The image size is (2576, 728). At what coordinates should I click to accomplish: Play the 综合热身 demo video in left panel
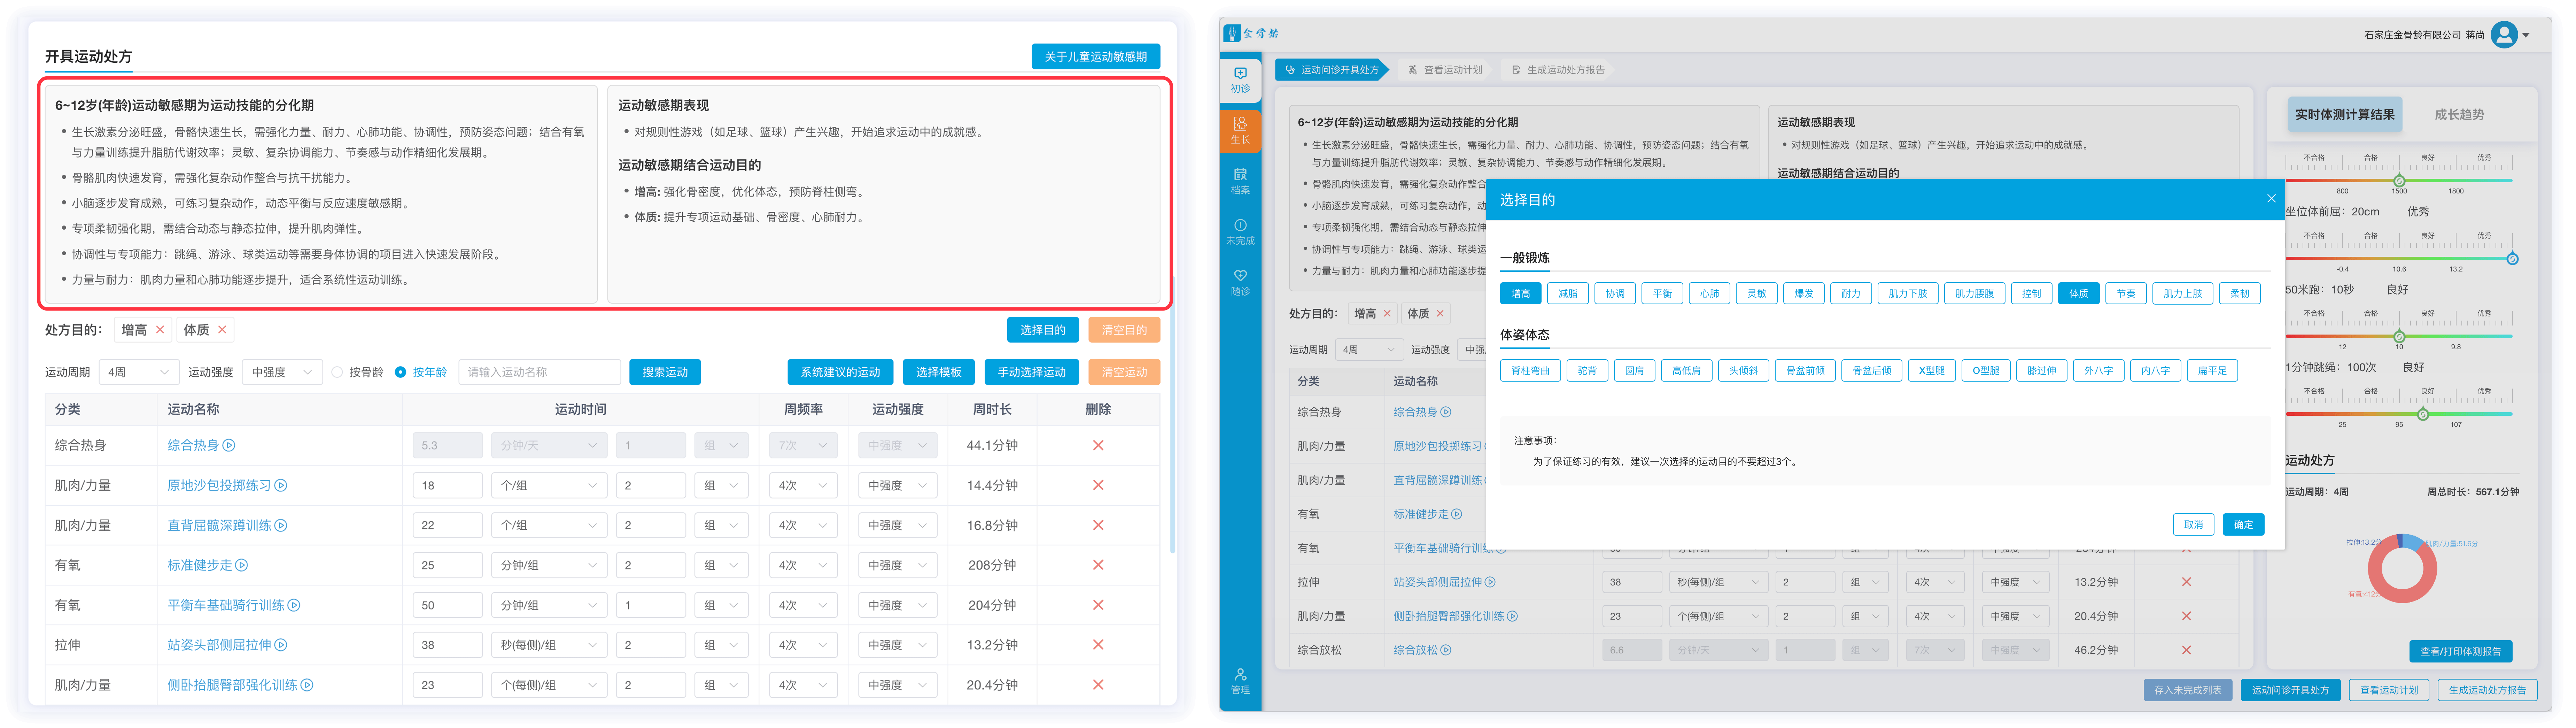229,446
